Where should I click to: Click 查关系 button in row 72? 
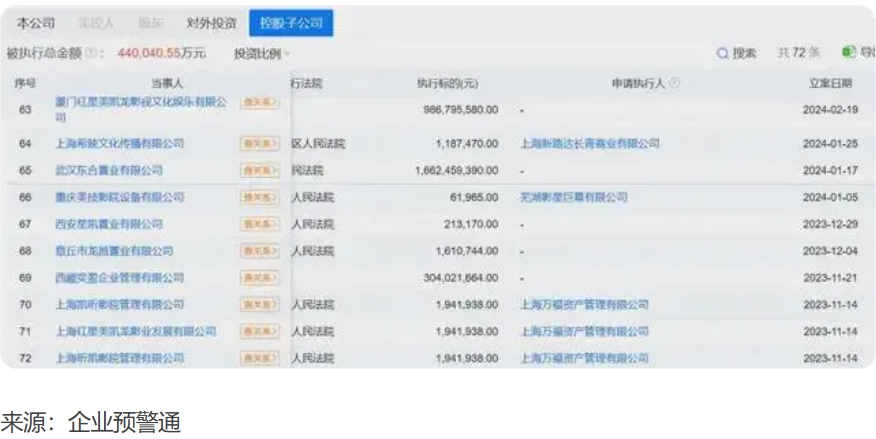260,358
